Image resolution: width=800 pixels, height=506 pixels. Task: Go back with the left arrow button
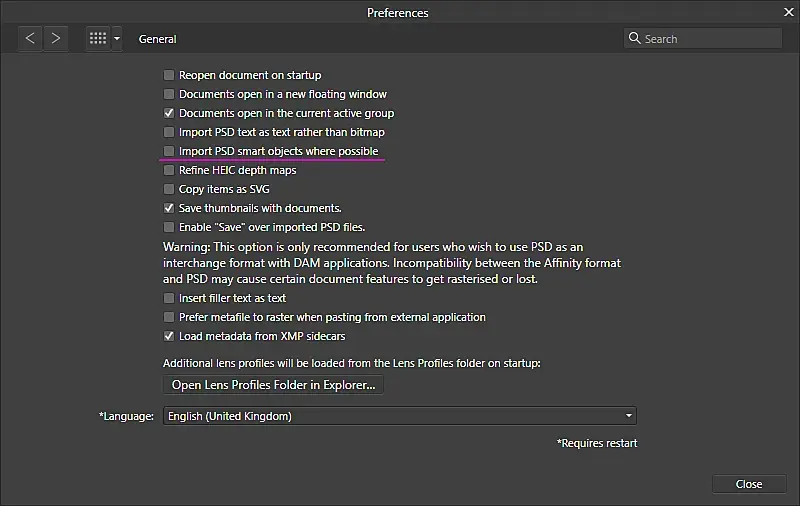(30, 38)
